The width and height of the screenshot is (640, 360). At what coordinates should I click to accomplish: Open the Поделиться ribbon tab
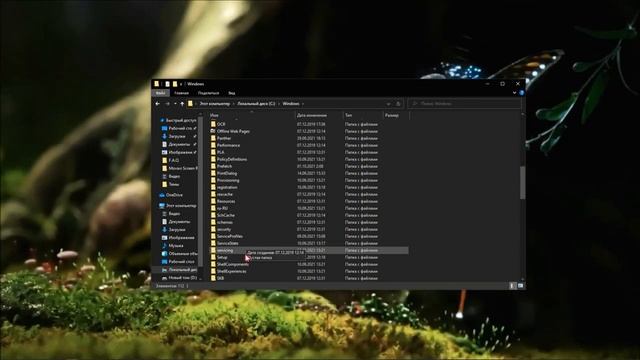pos(209,93)
